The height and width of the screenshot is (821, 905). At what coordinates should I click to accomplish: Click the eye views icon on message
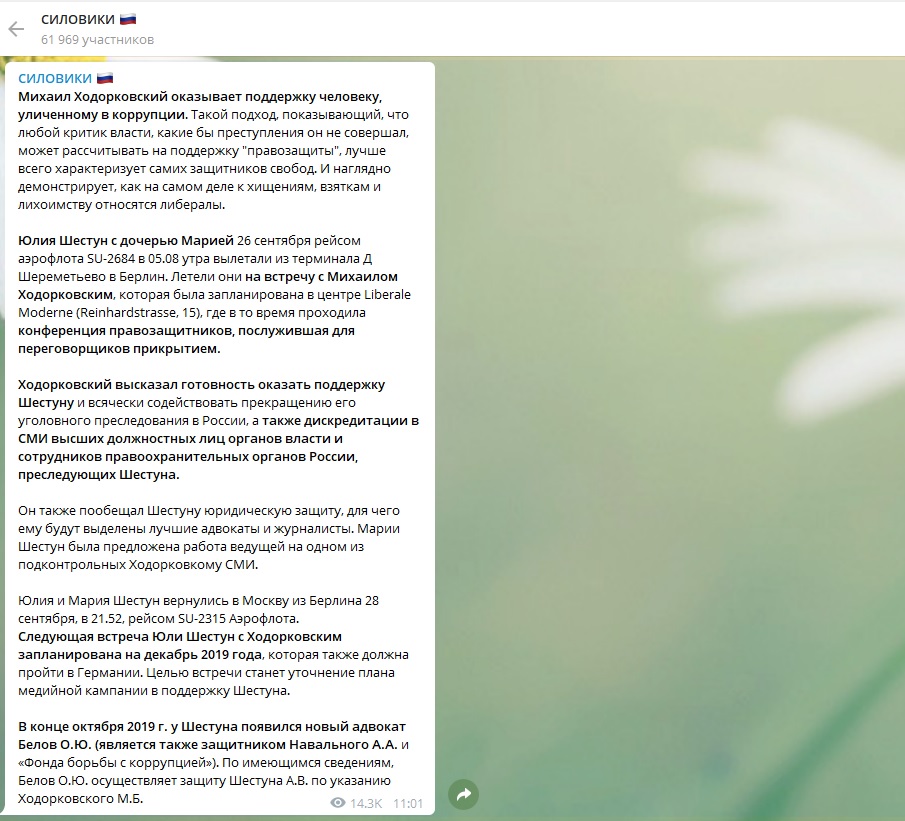(x=338, y=803)
